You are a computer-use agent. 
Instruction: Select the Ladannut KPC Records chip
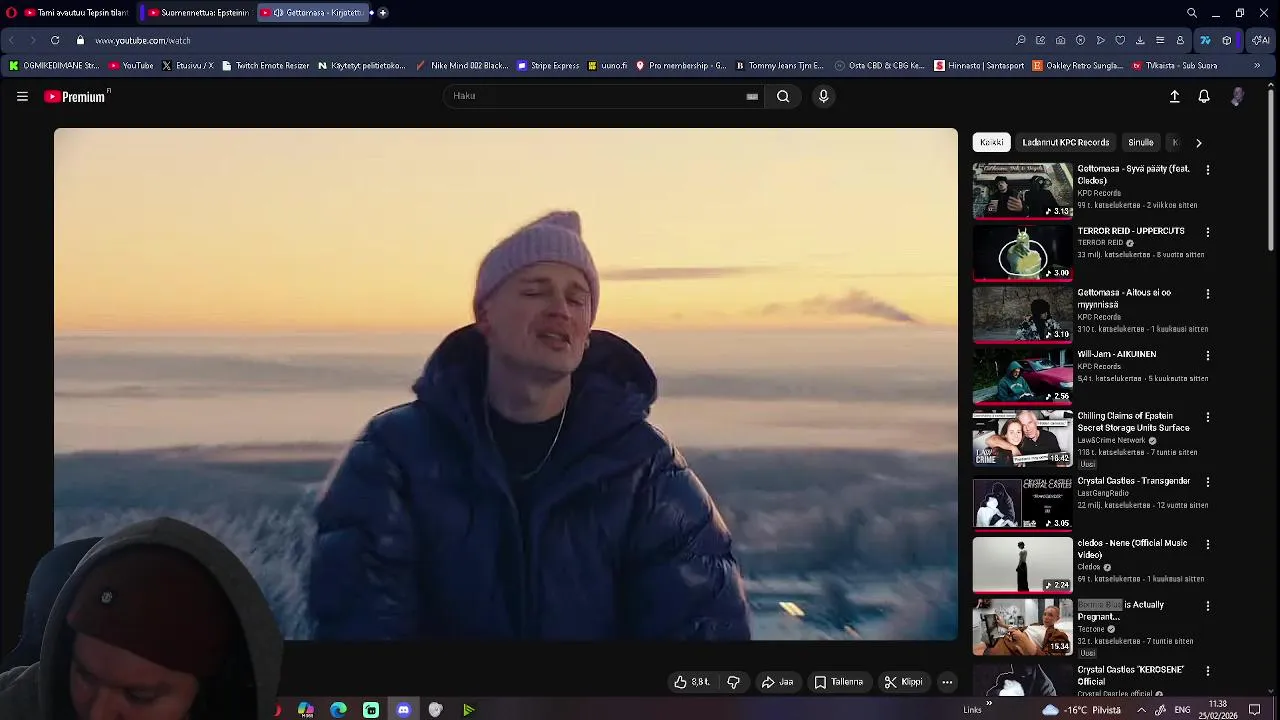1065,143
